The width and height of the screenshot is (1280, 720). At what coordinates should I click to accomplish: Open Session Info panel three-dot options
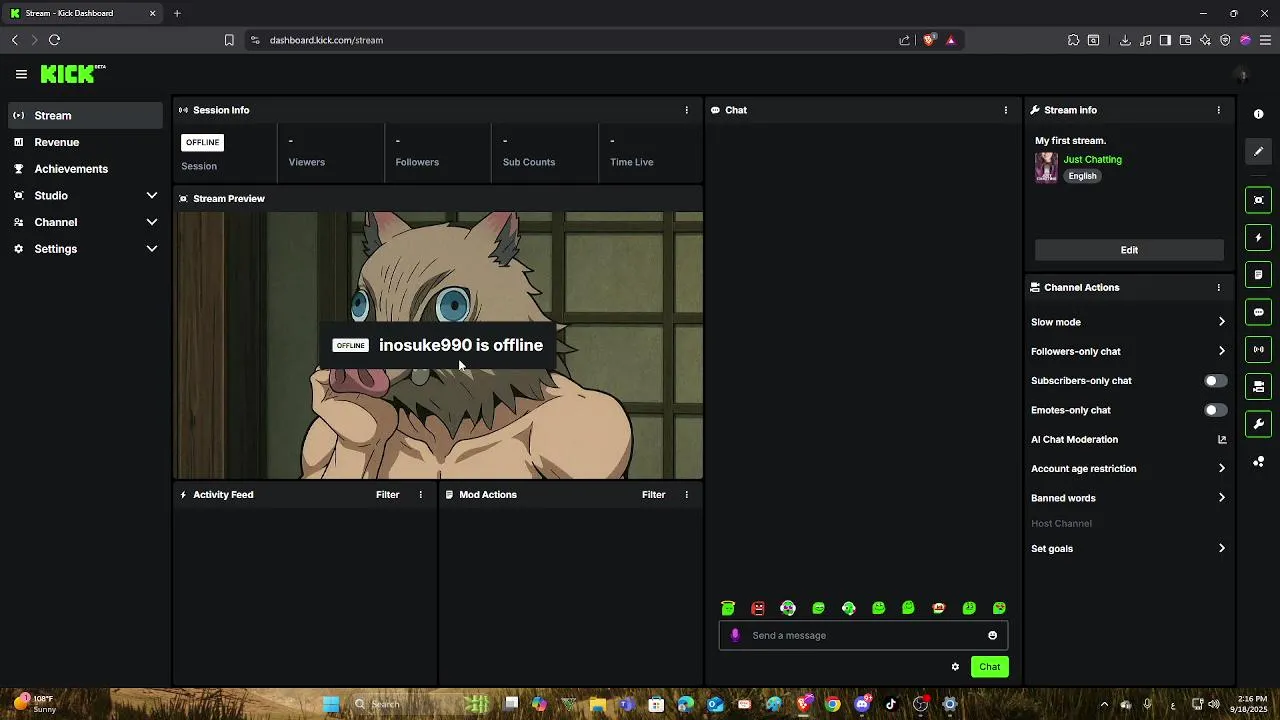[686, 110]
